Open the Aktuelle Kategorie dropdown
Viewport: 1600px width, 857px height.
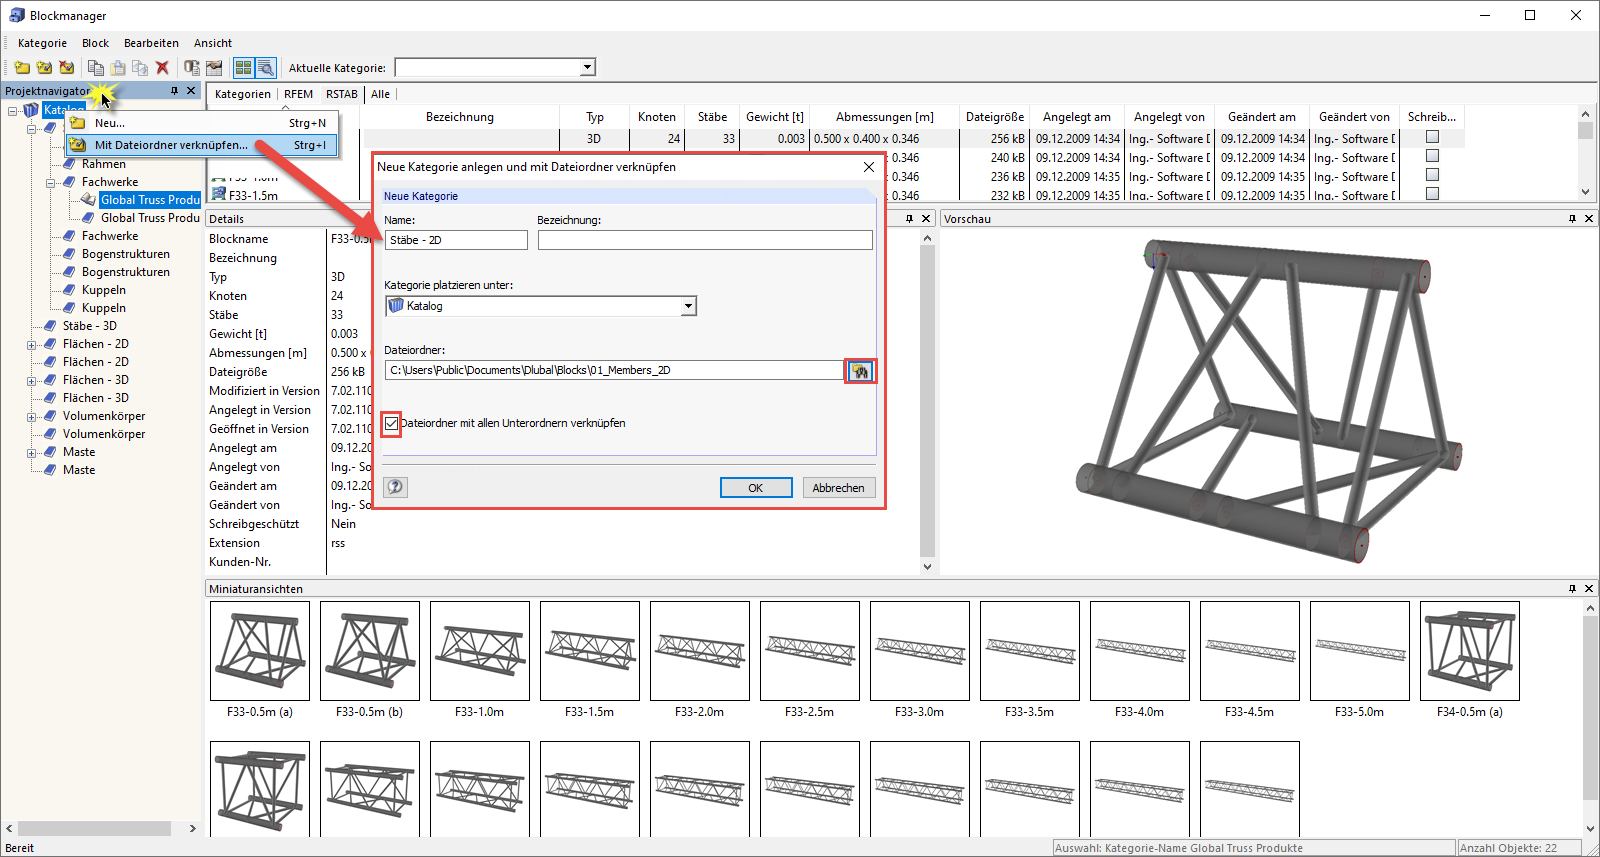click(x=588, y=68)
